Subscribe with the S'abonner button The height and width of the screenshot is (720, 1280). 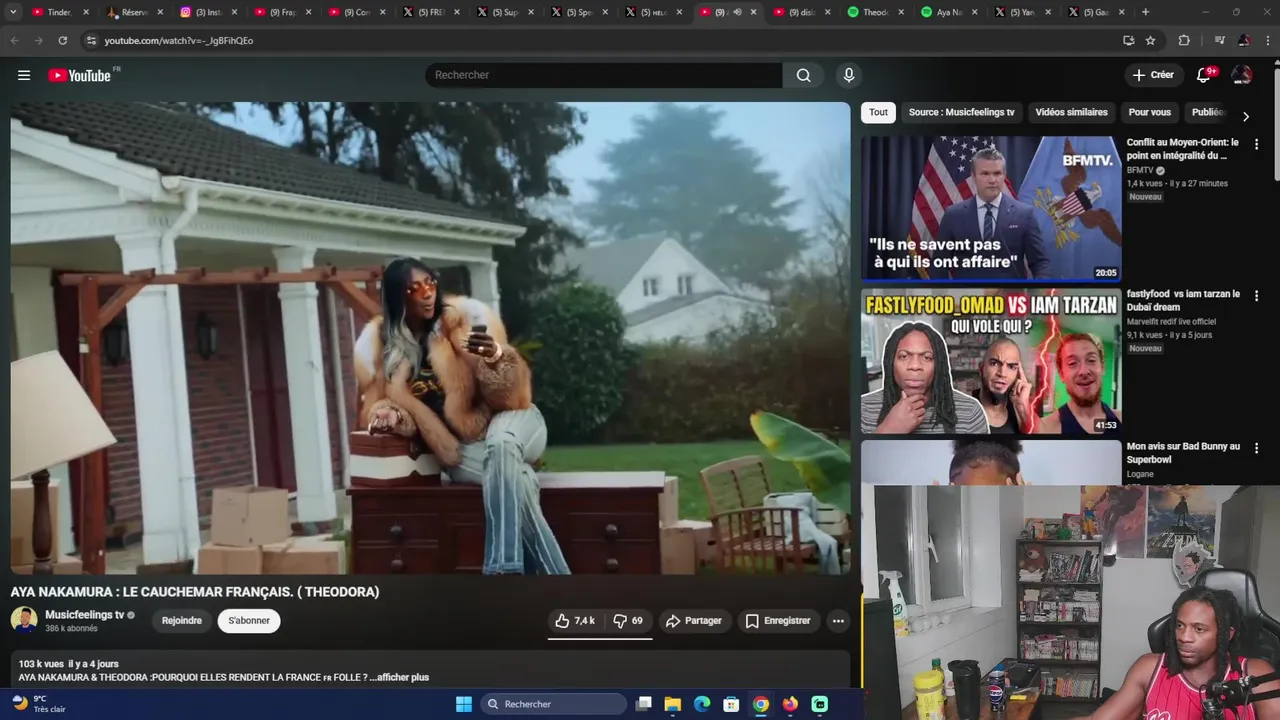click(249, 621)
